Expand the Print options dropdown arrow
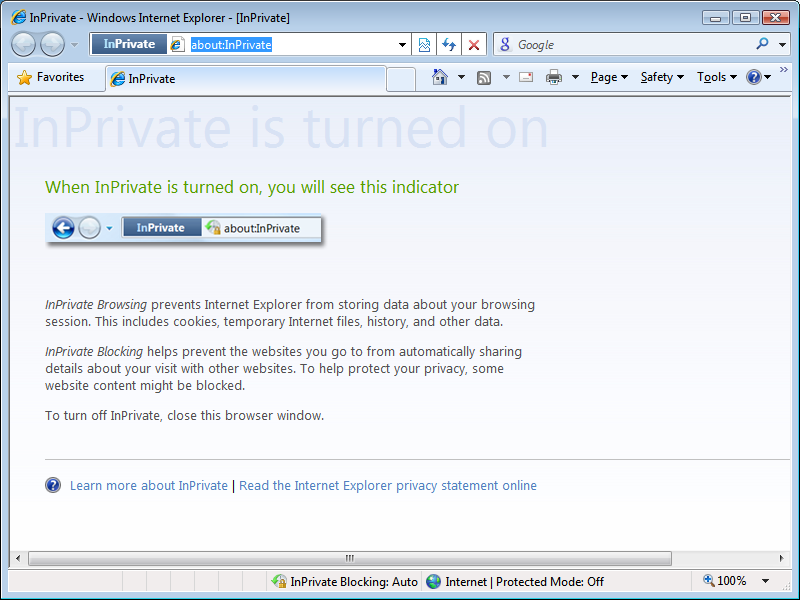Screen dimensions: 800x600 (x=575, y=77)
